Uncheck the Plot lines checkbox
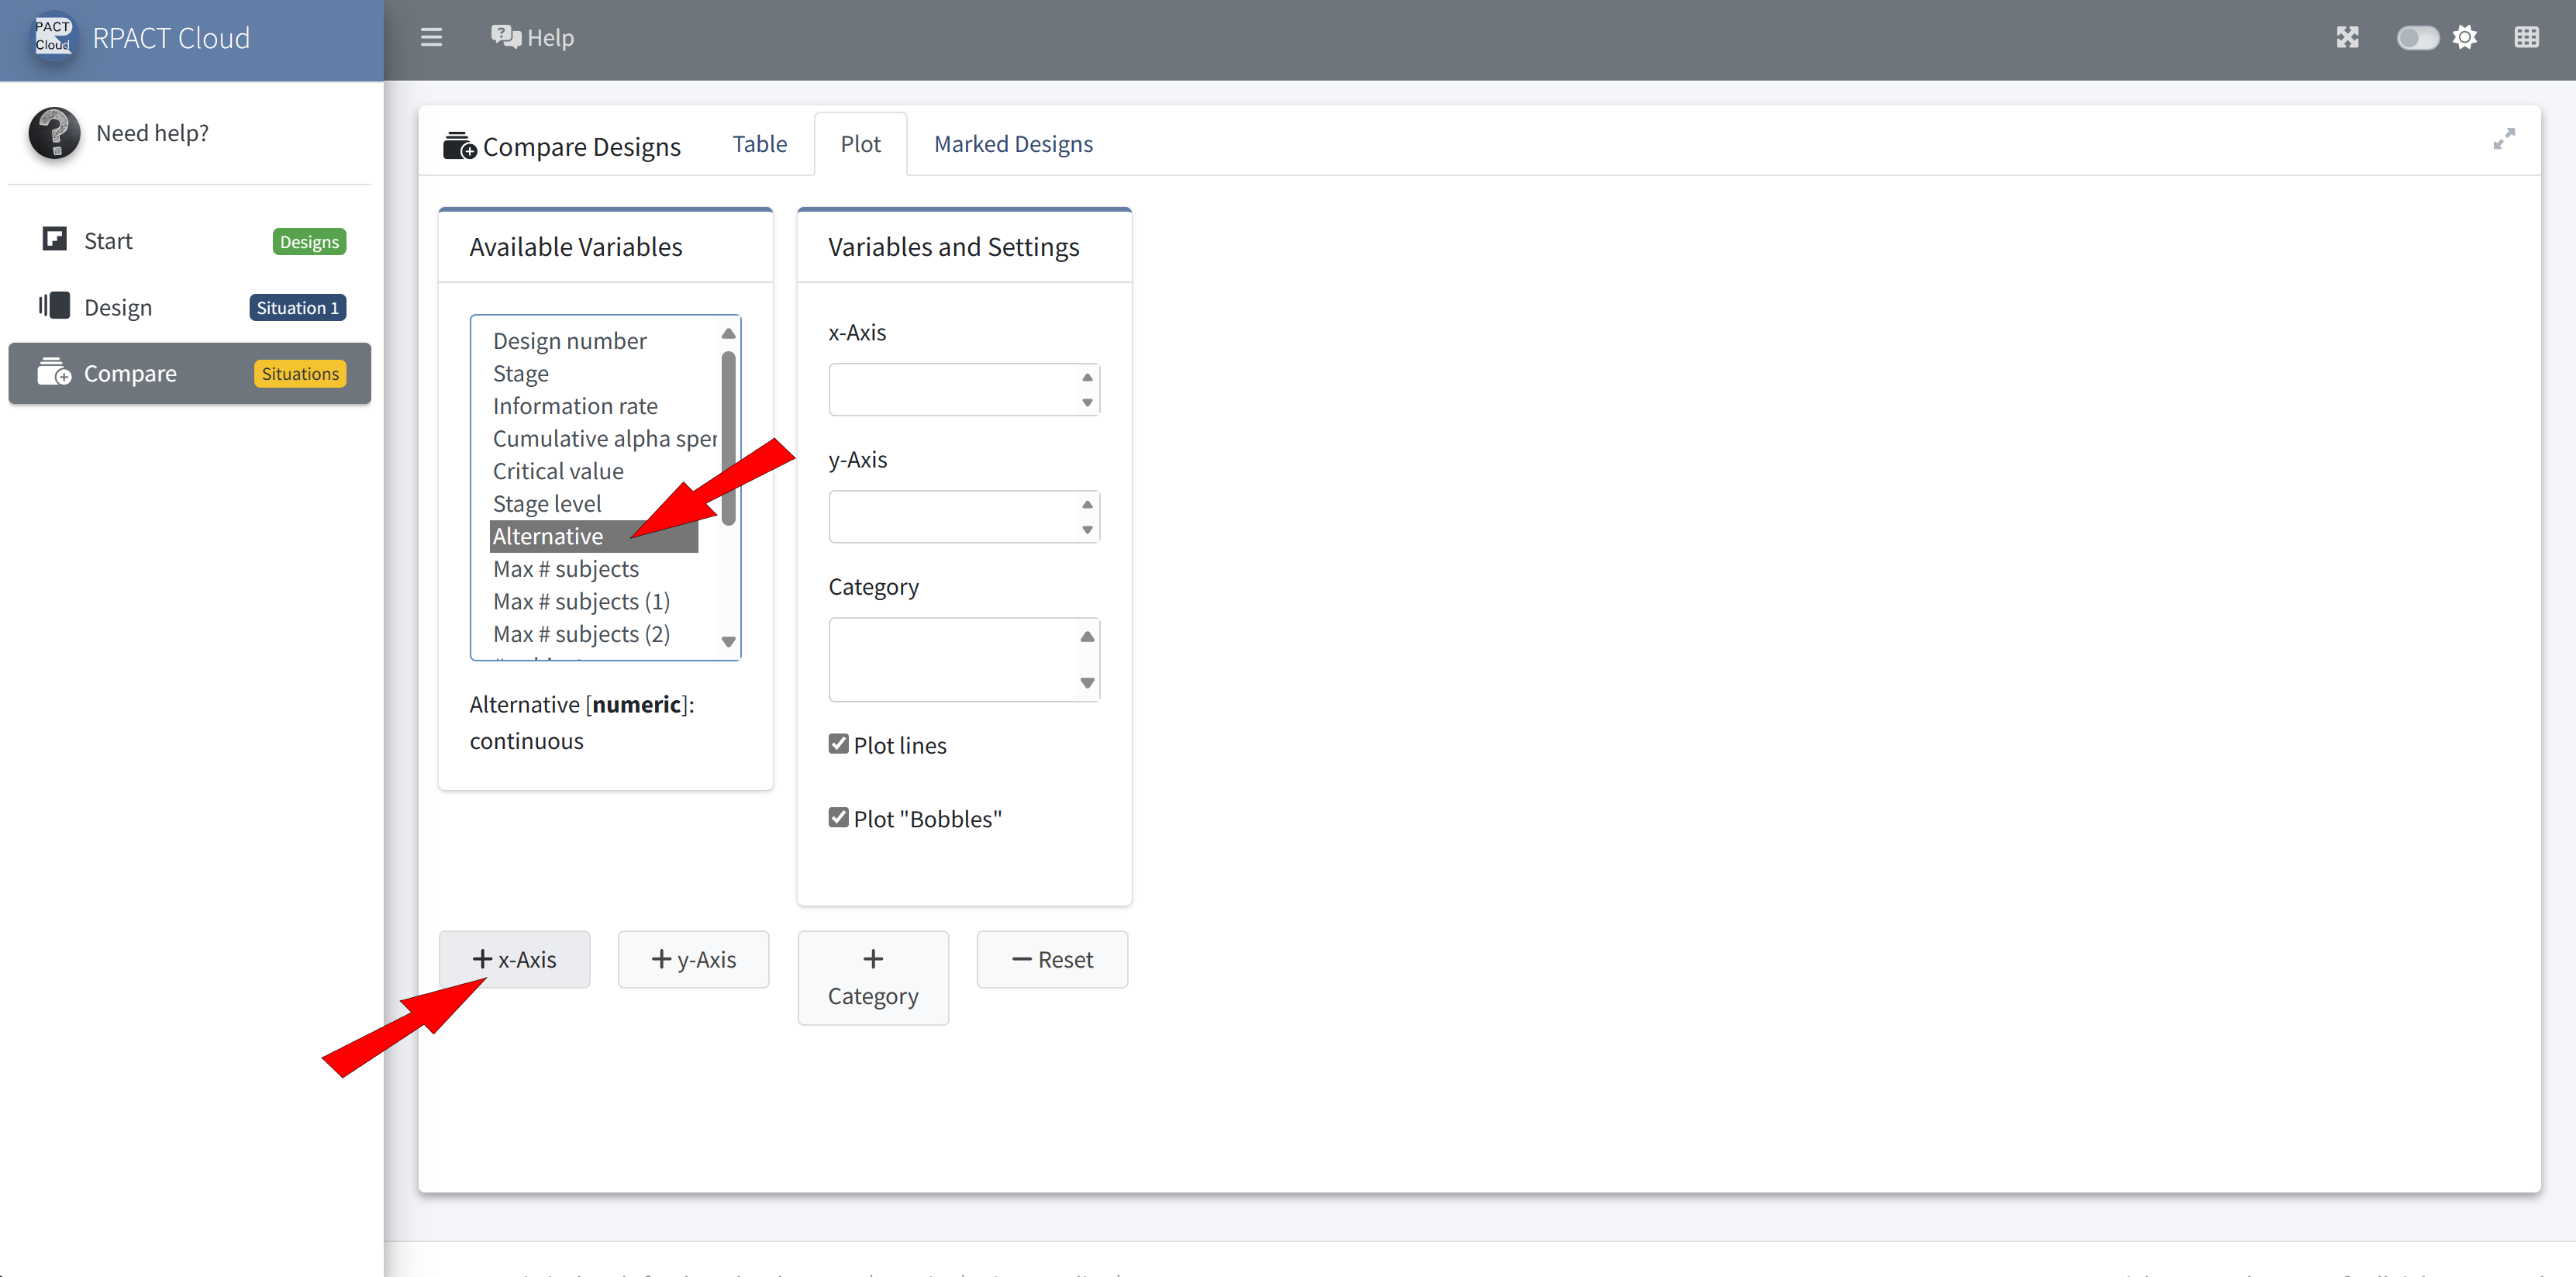The width and height of the screenshot is (2576, 1277). 838,744
